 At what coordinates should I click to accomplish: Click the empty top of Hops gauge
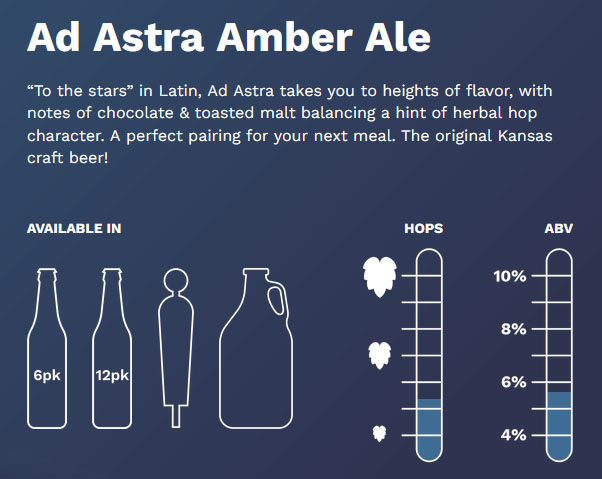click(429, 324)
